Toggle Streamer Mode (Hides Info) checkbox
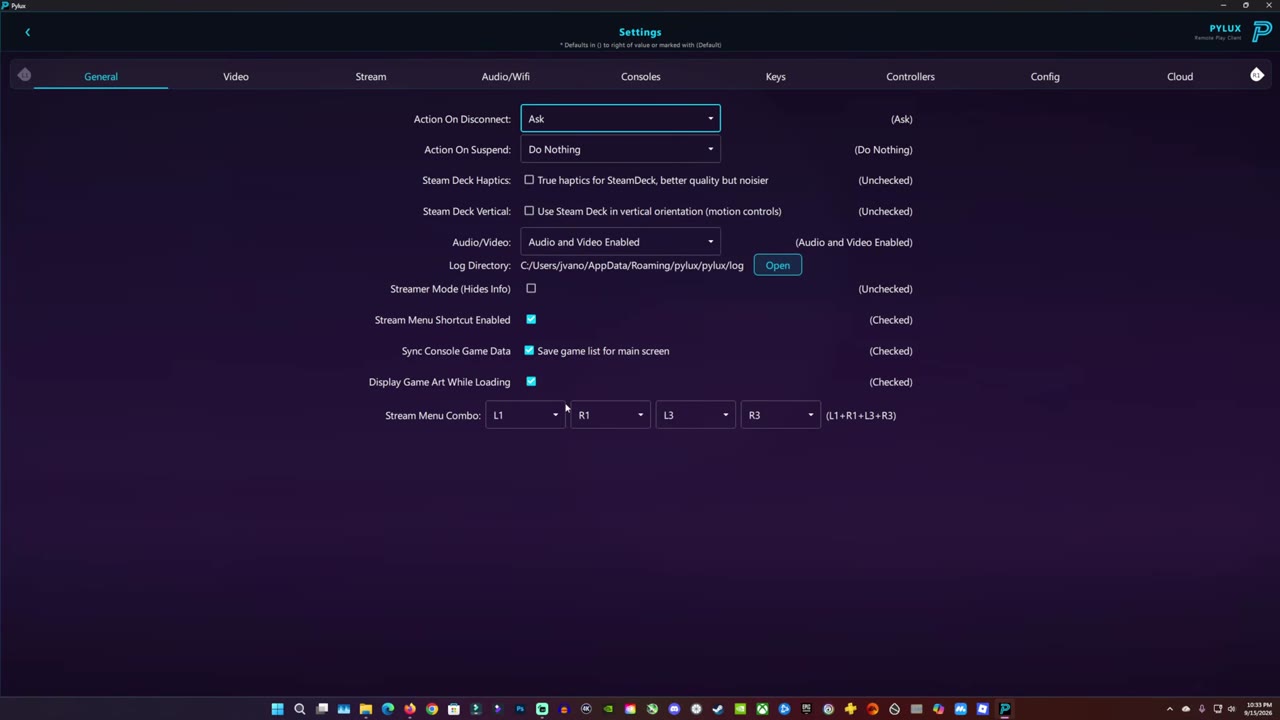1280x720 pixels. coord(531,289)
